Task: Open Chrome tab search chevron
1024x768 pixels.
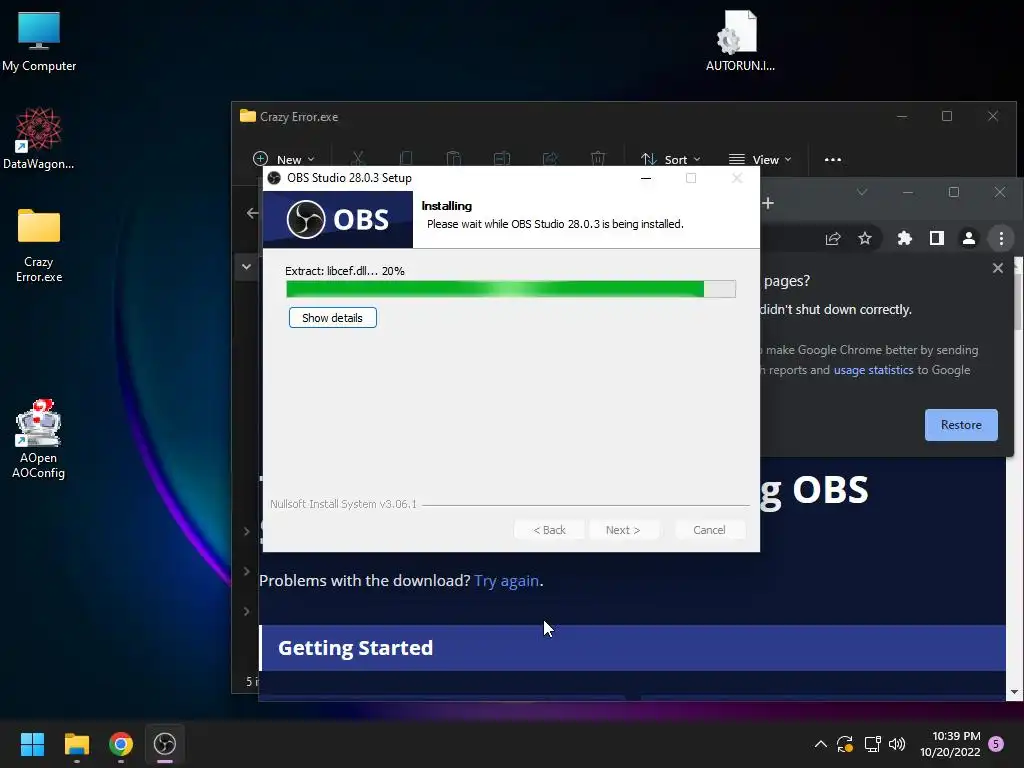Action: 862,192
